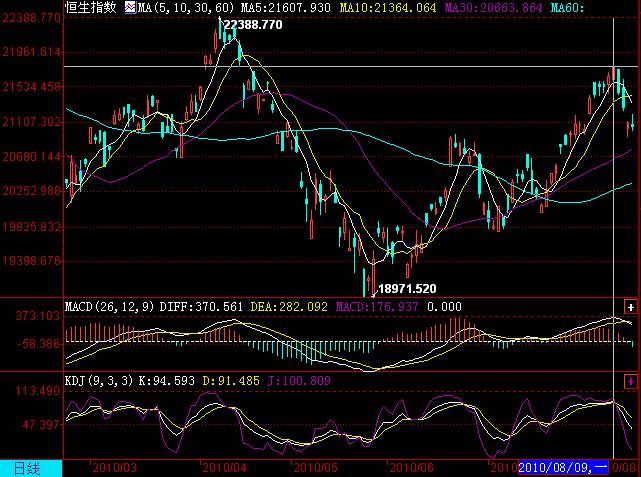This screenshot has height=477, width=641.
Task: Click the 21107.302 price axis label
Action: pyautogui.click(x=32, y=122)
